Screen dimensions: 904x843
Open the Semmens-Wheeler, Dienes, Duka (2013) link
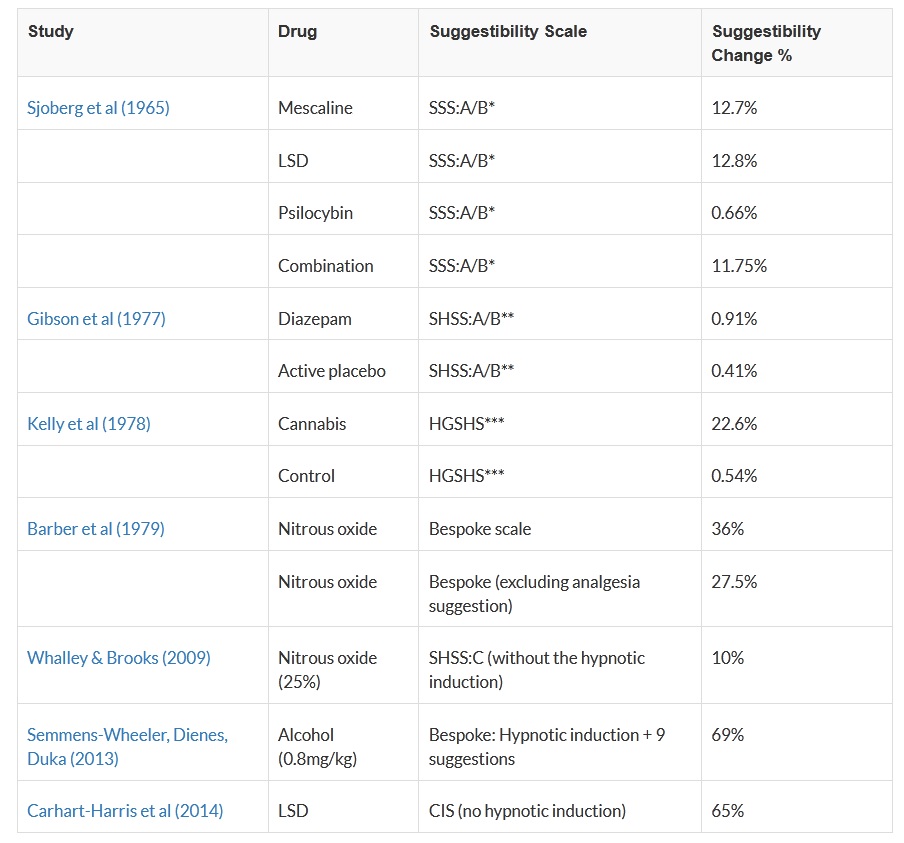point(127,746)
